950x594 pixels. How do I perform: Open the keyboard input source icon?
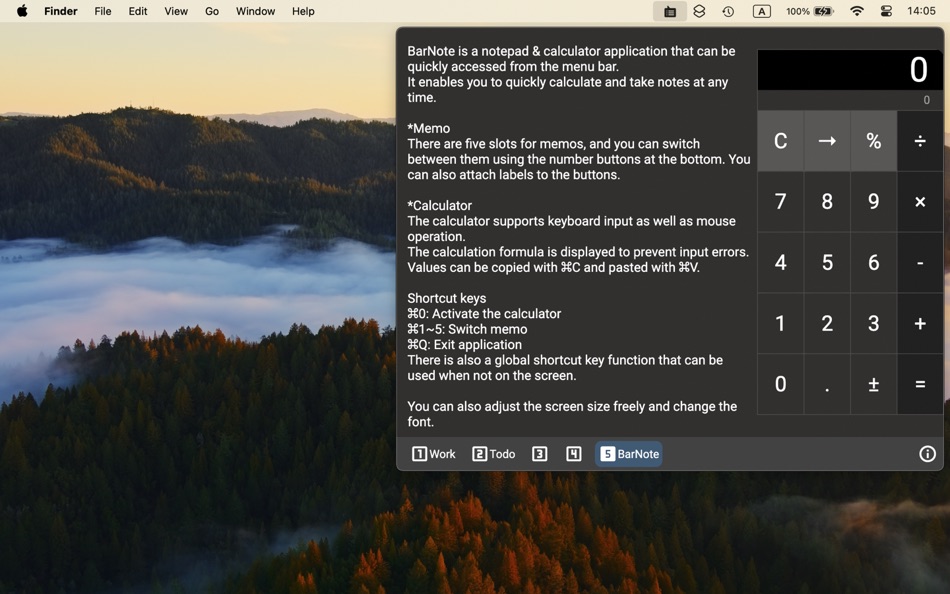762,11
